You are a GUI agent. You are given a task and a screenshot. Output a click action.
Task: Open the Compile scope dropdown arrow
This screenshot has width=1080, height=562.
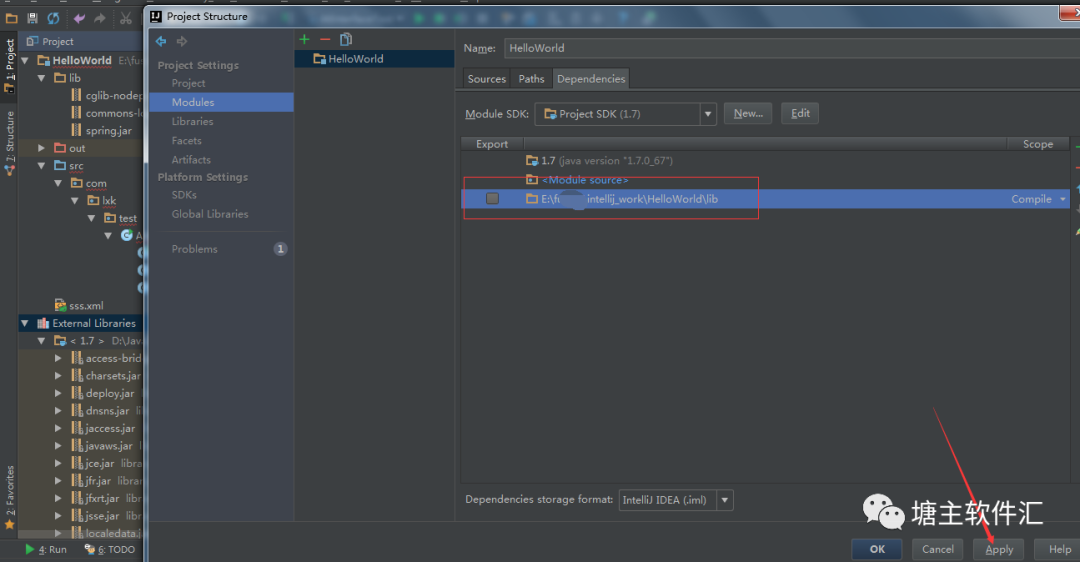[1063, 199]
